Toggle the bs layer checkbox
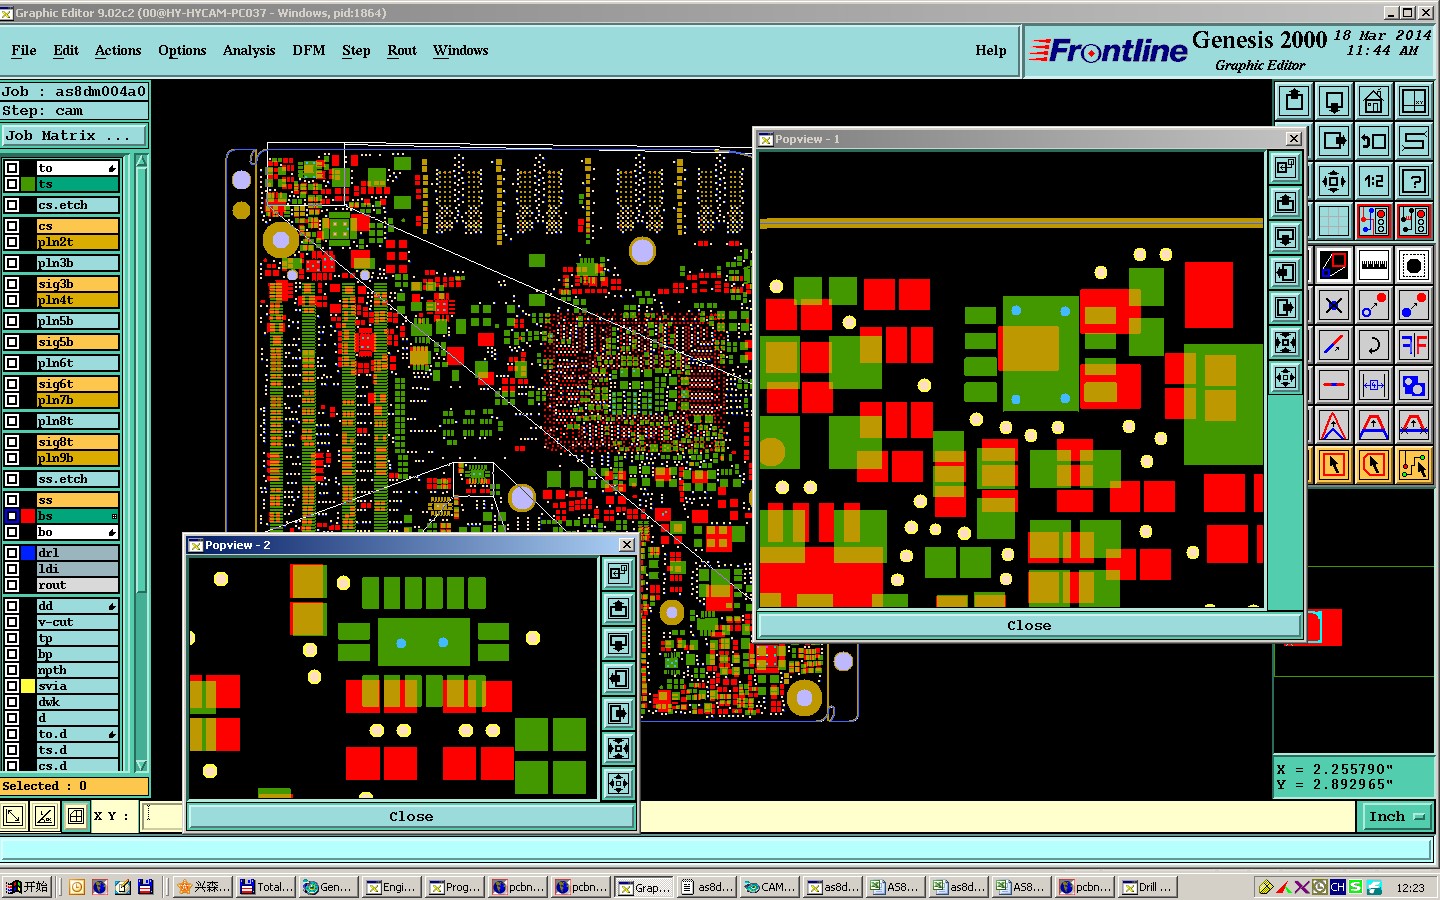The height and width of the screenshot is (900, 1440). click(x=12, y=516)
